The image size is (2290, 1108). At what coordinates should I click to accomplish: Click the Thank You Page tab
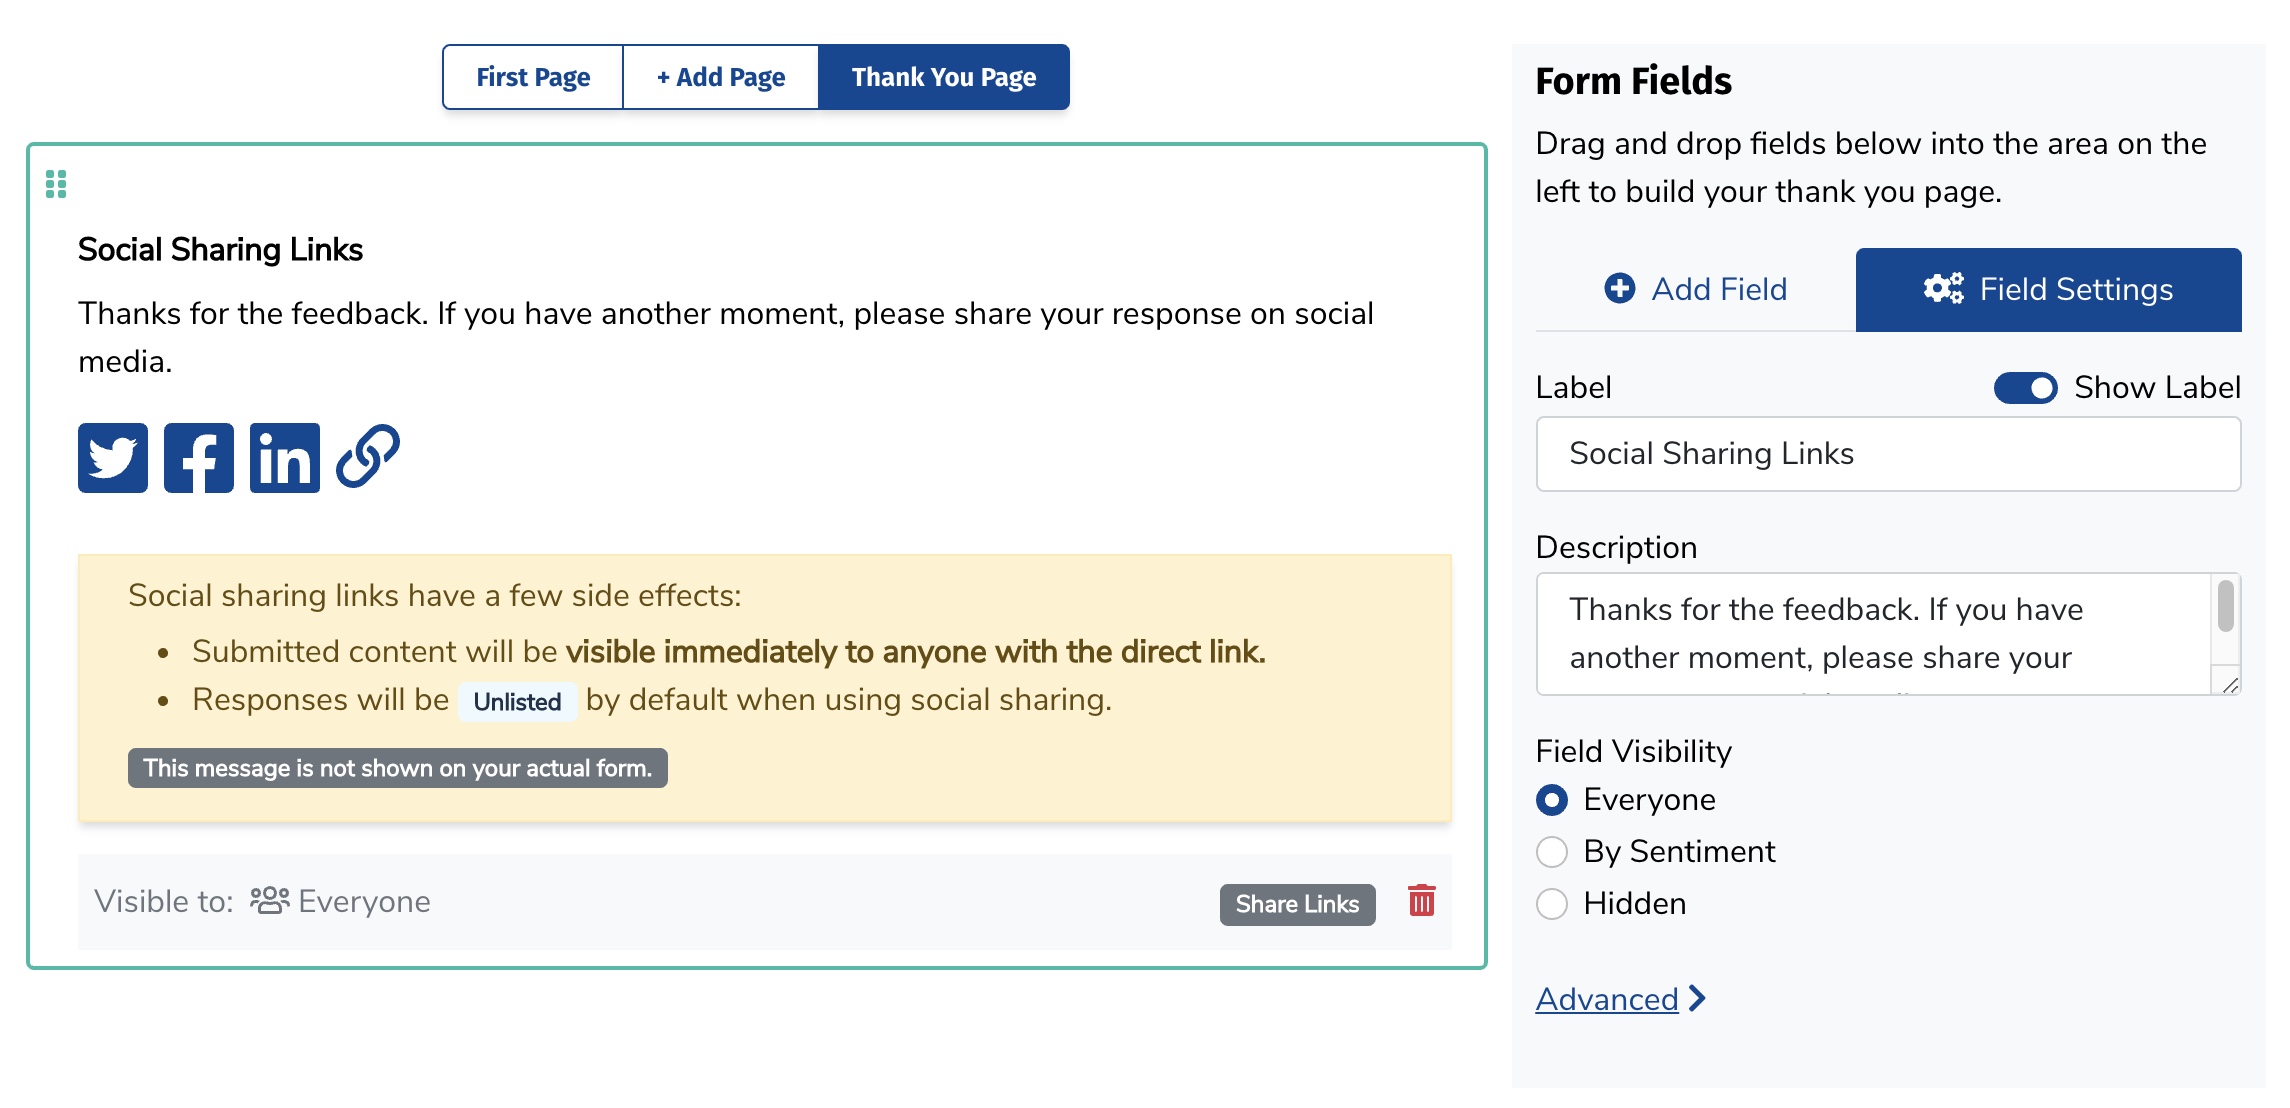[943, 77]
